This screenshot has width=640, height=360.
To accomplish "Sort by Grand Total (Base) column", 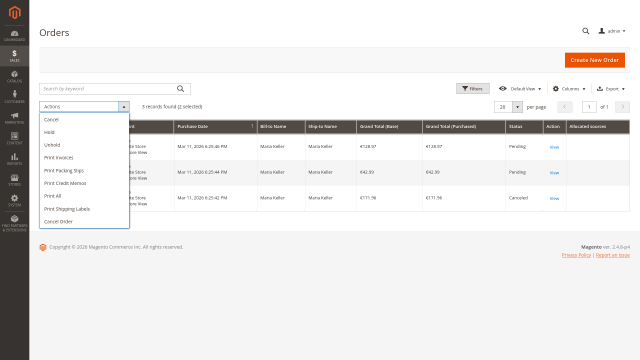I will coord(389,127).
